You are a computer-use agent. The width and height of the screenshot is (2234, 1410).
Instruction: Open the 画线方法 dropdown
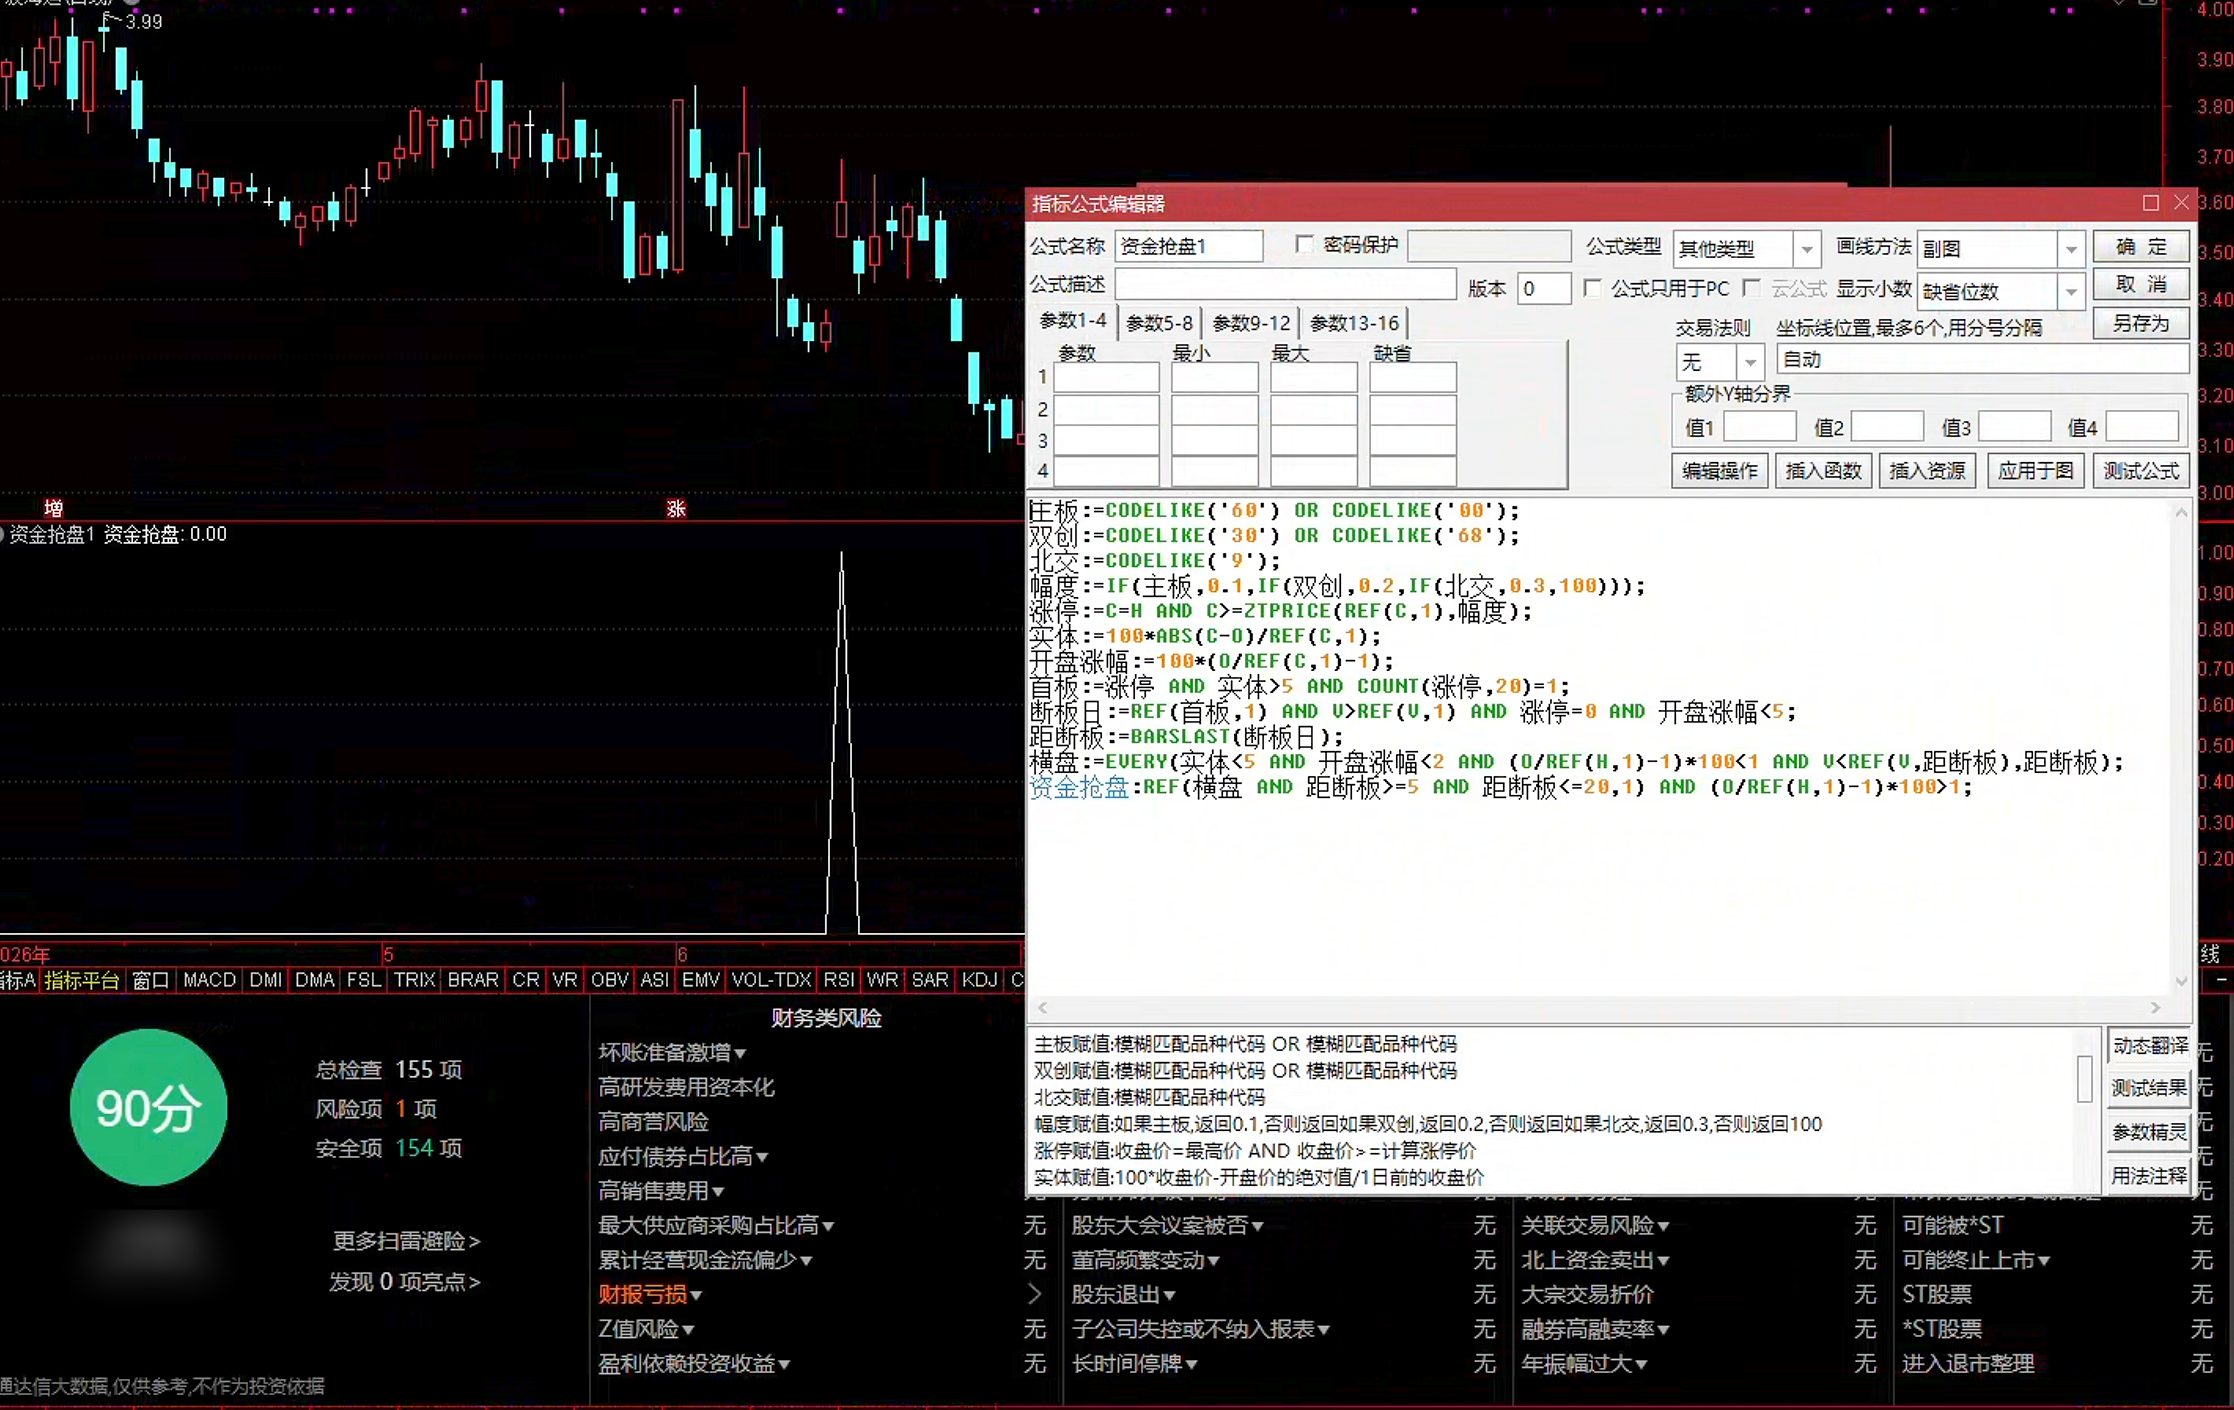[2071, 249]
